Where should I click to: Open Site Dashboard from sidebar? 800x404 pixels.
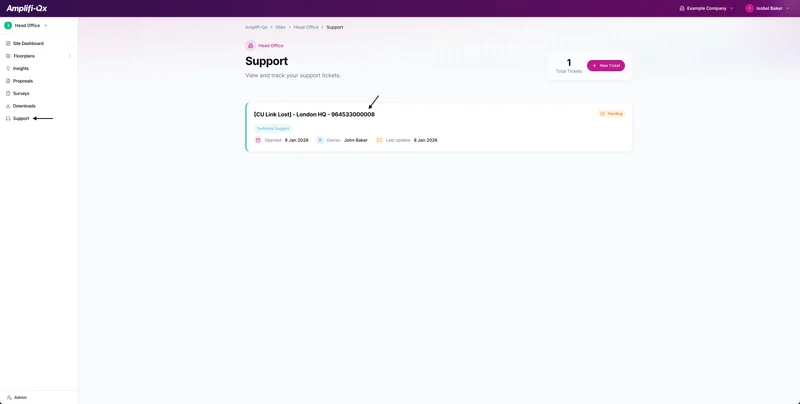(x=28, y=43)
